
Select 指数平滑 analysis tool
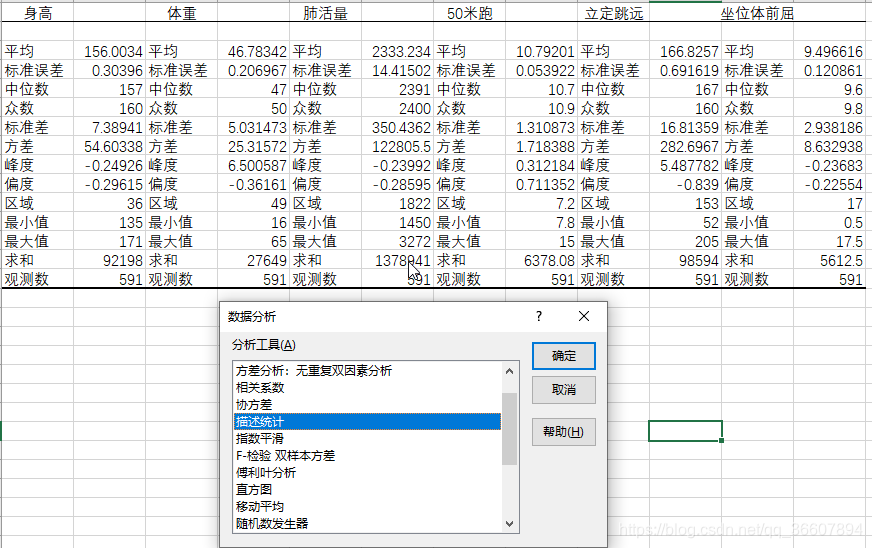[x=367, y=438]
